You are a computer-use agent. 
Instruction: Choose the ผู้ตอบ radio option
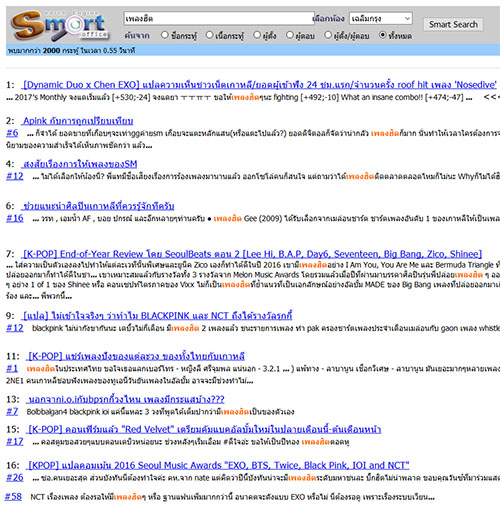tap(290, 35)
